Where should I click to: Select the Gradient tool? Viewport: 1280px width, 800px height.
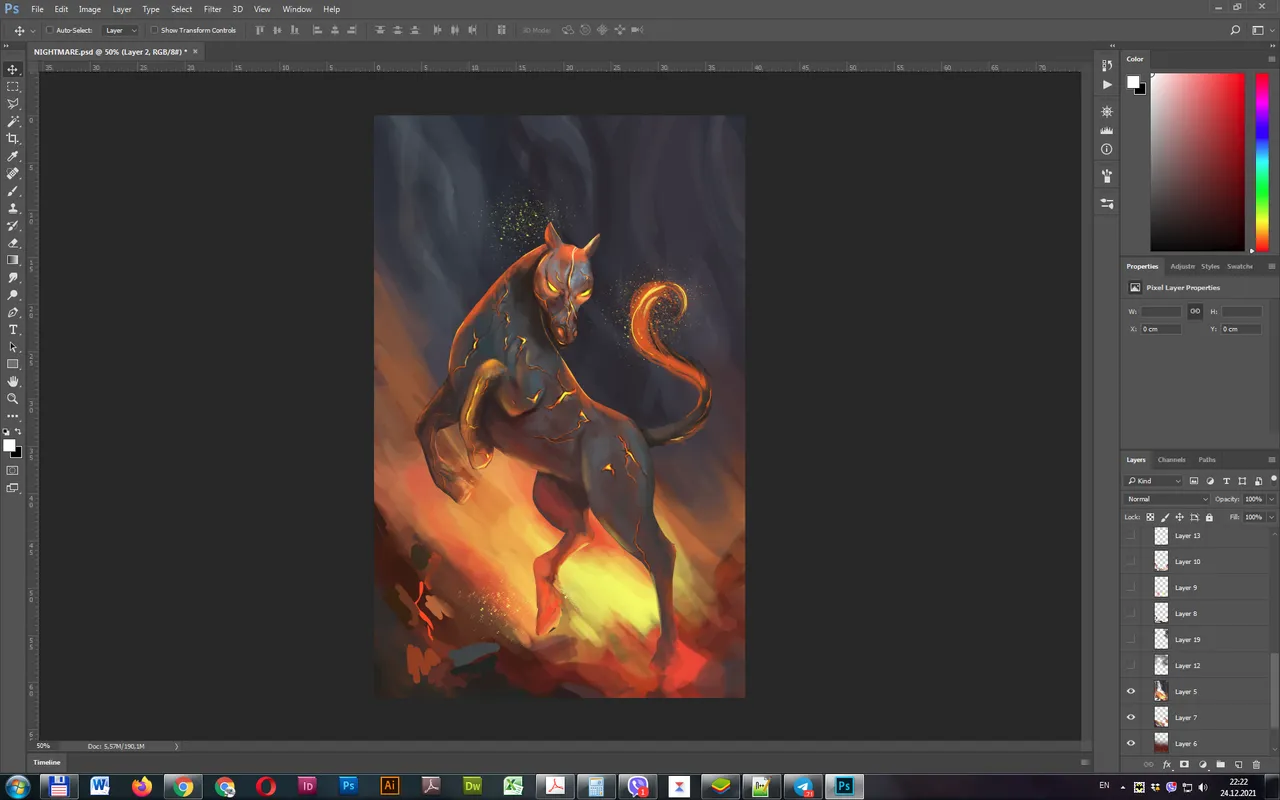[13, 260]
